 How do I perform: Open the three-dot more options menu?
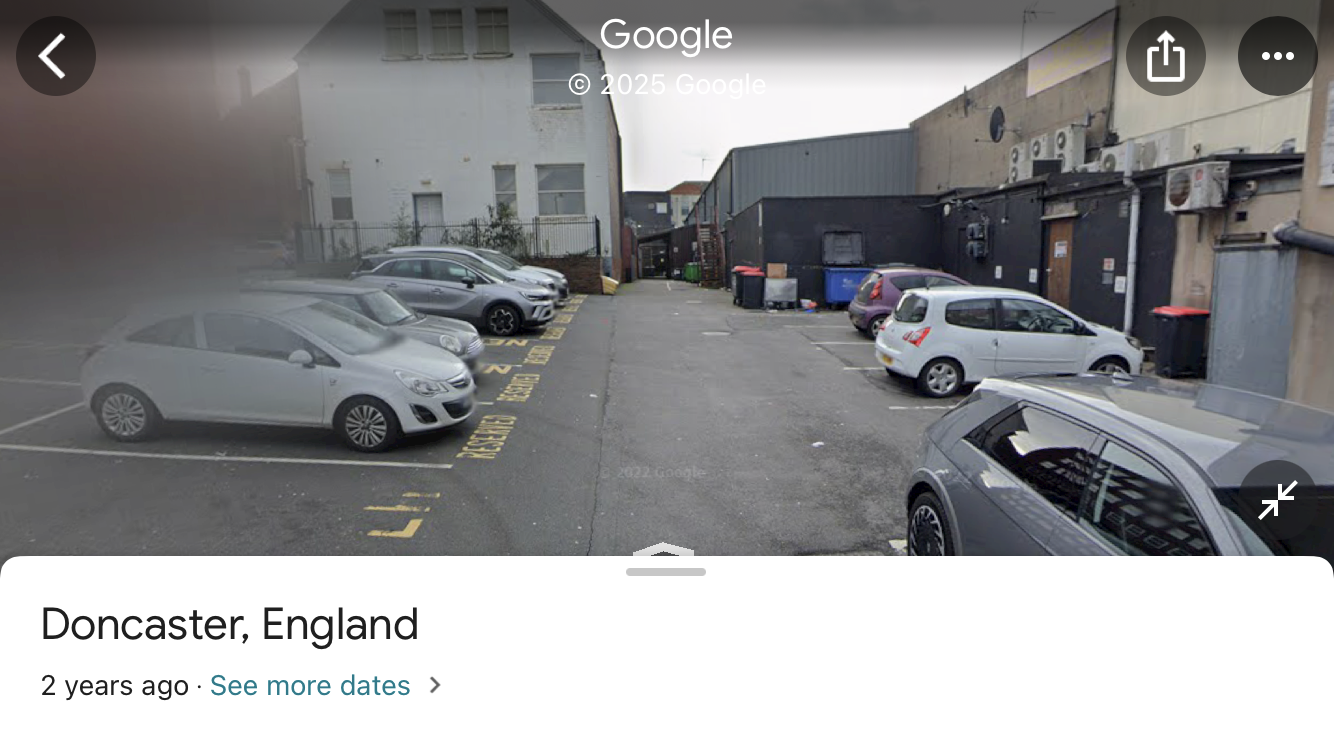point(1278,56)
